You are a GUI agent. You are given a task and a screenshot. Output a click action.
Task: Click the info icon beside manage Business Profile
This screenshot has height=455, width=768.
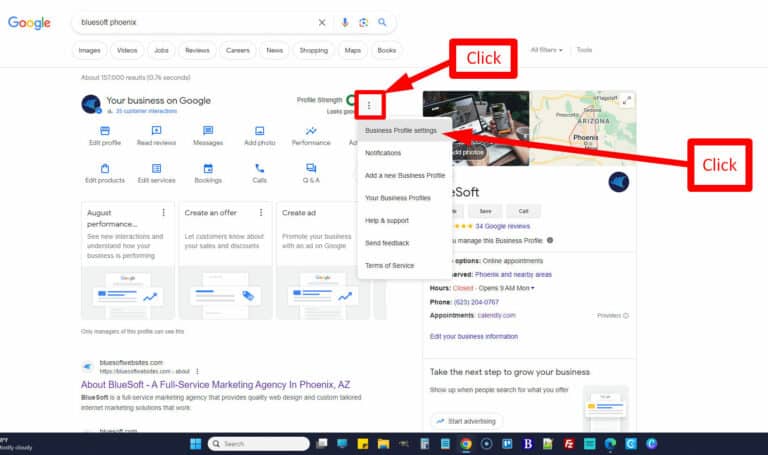point(550,240)
